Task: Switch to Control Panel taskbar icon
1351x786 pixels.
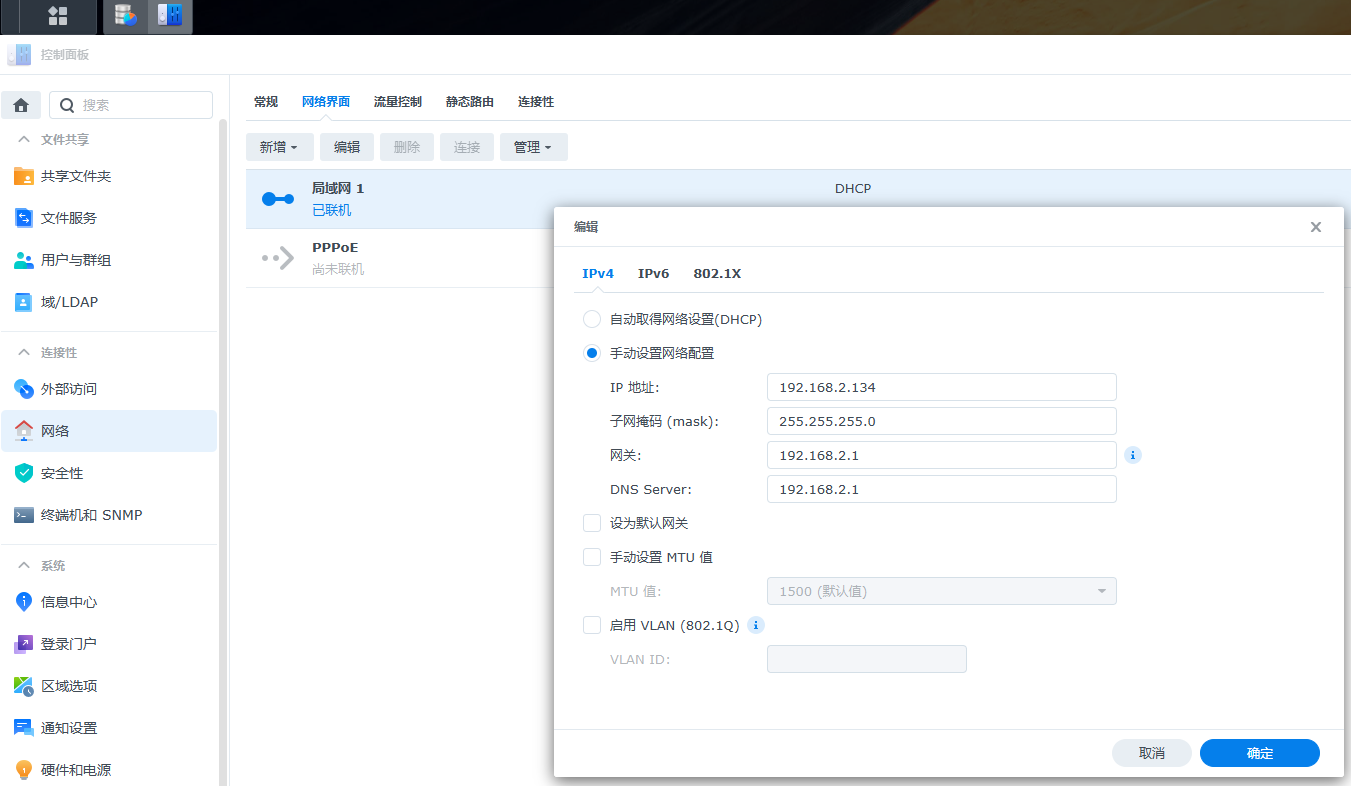Action: pyautogui.click(x=170, y=16)
